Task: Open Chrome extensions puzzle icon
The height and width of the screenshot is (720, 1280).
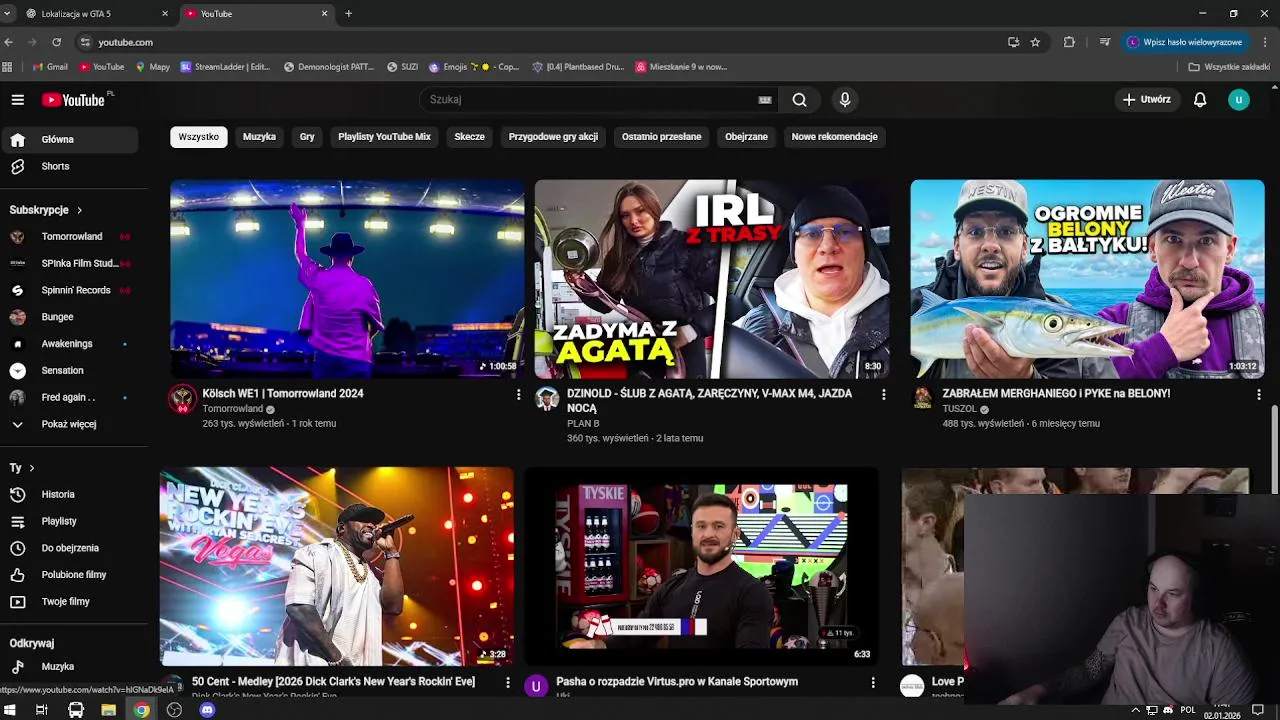Action: 1069,42
